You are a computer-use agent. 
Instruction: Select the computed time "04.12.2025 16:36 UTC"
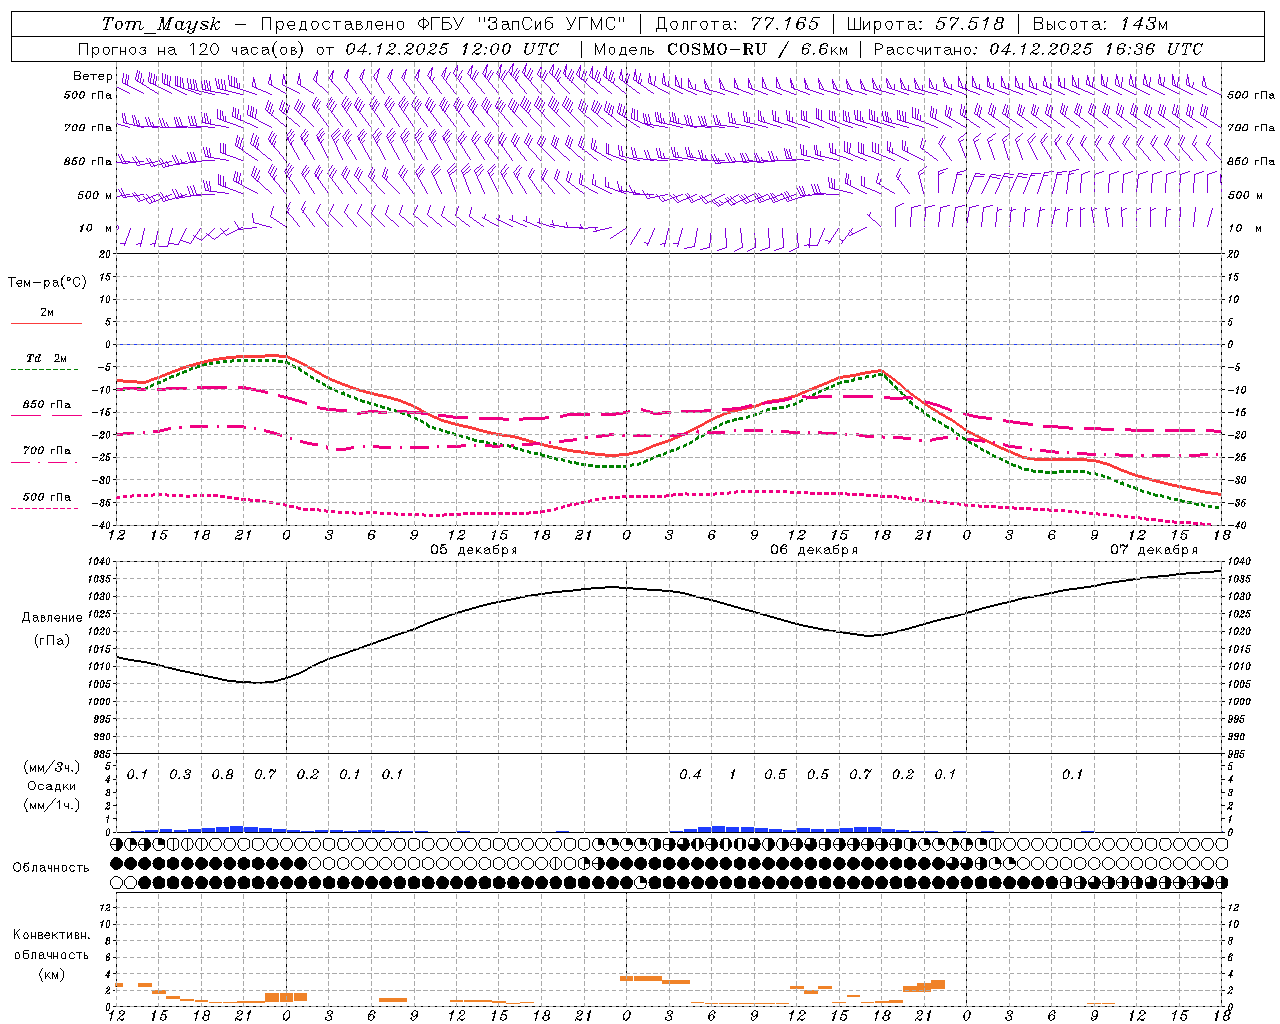1096,49
